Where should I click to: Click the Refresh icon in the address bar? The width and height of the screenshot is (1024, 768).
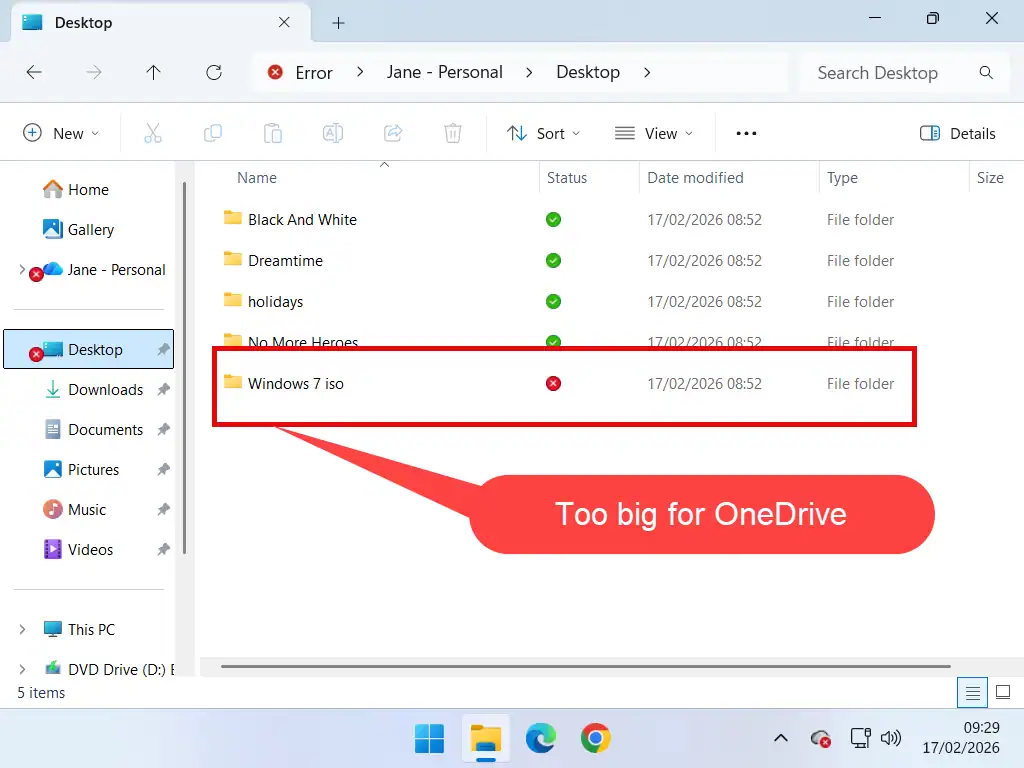click(x=213, y=72)
